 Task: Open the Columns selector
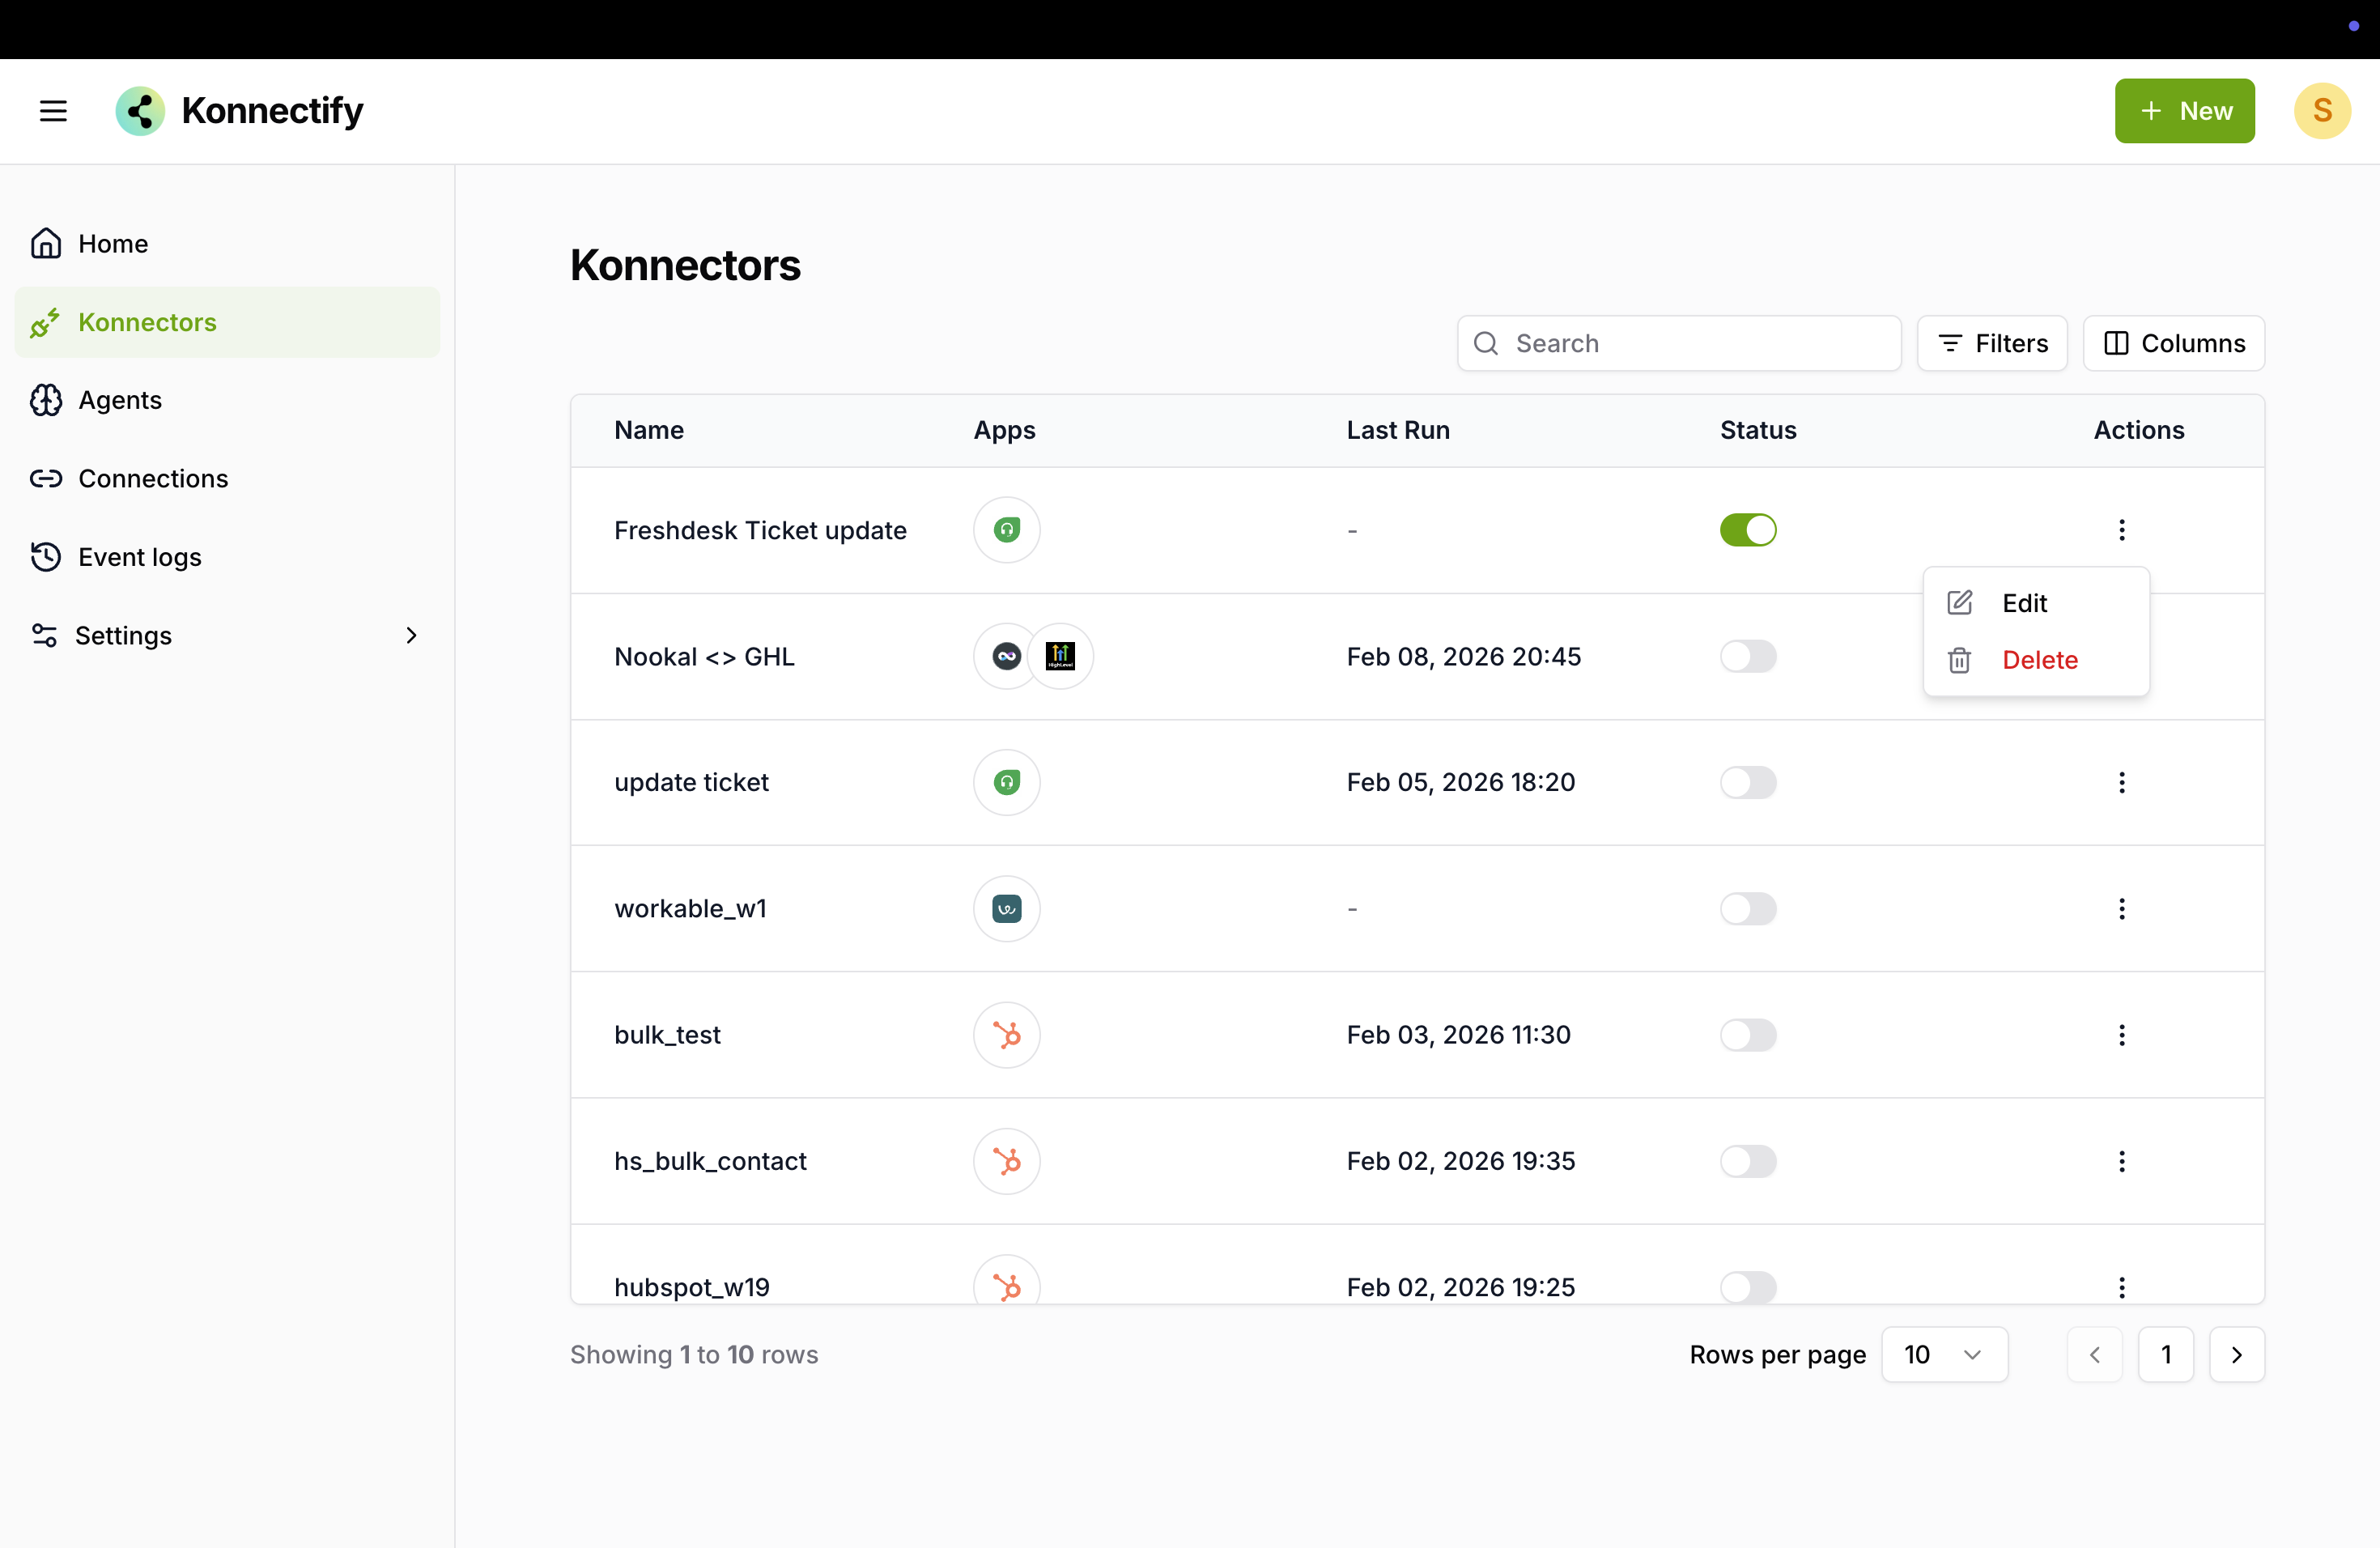2173,343
